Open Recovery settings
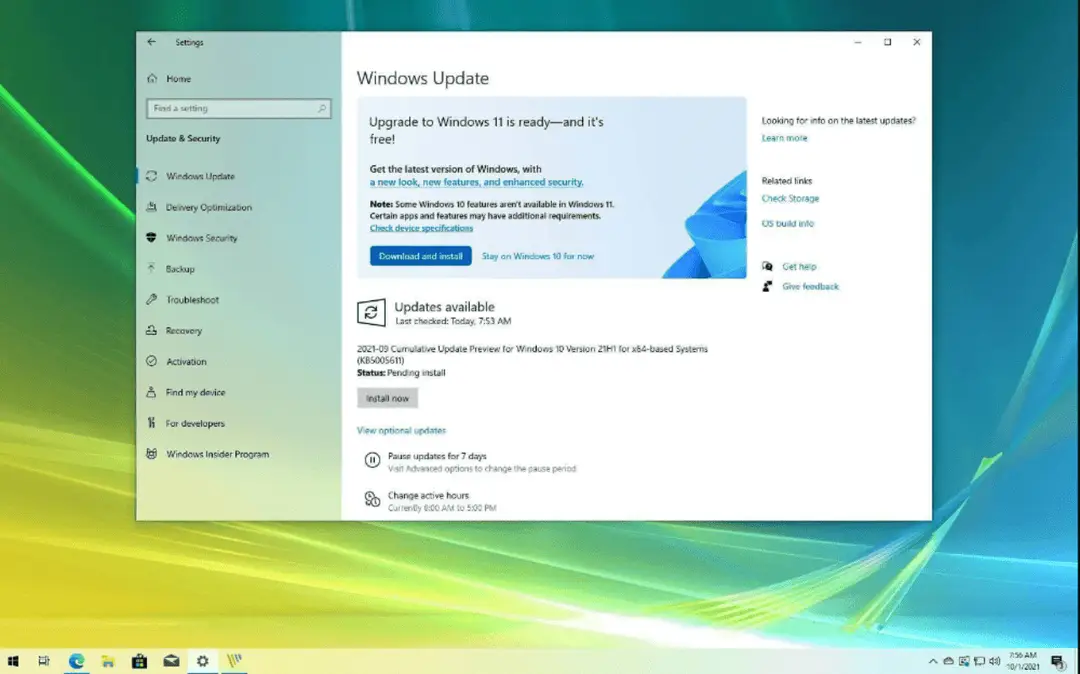1080x674 pixels. (184, 331)
